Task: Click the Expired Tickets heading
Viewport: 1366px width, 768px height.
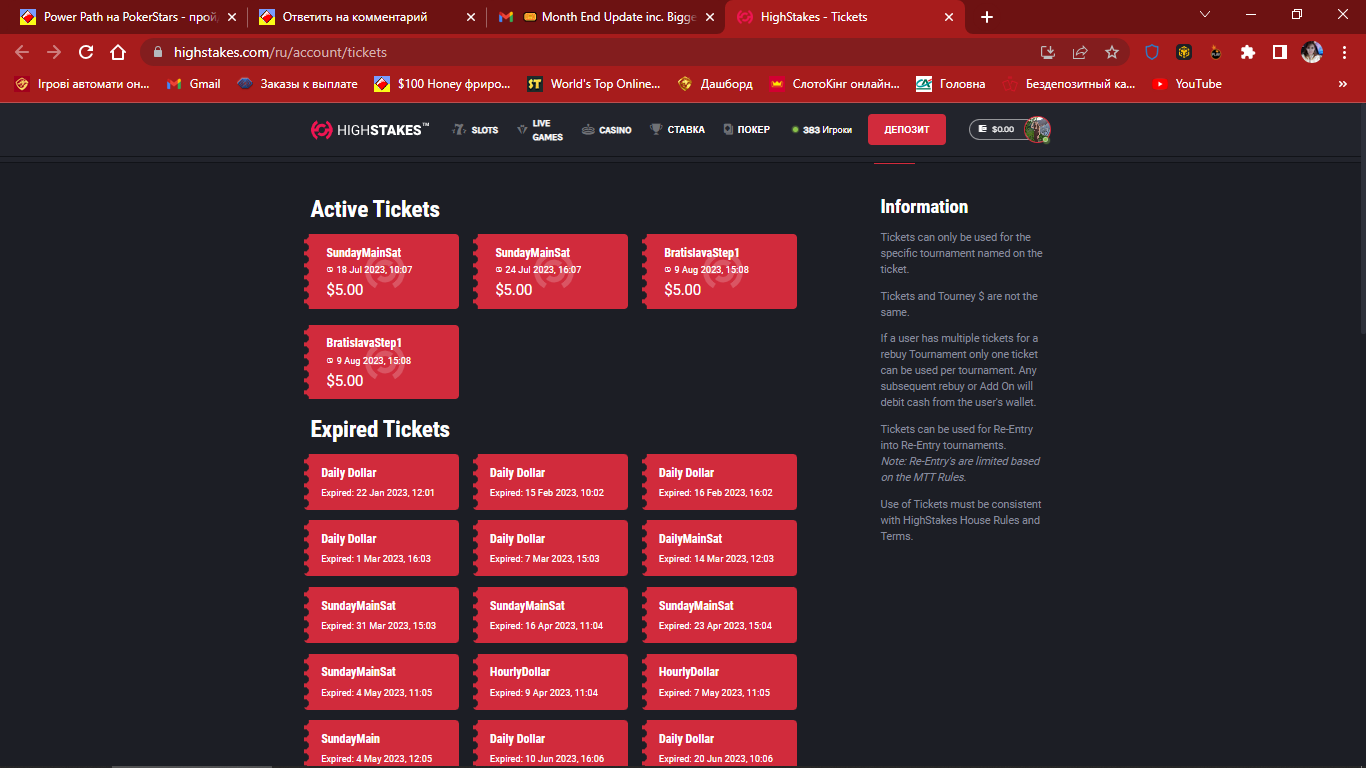Action: coord(380,429)
